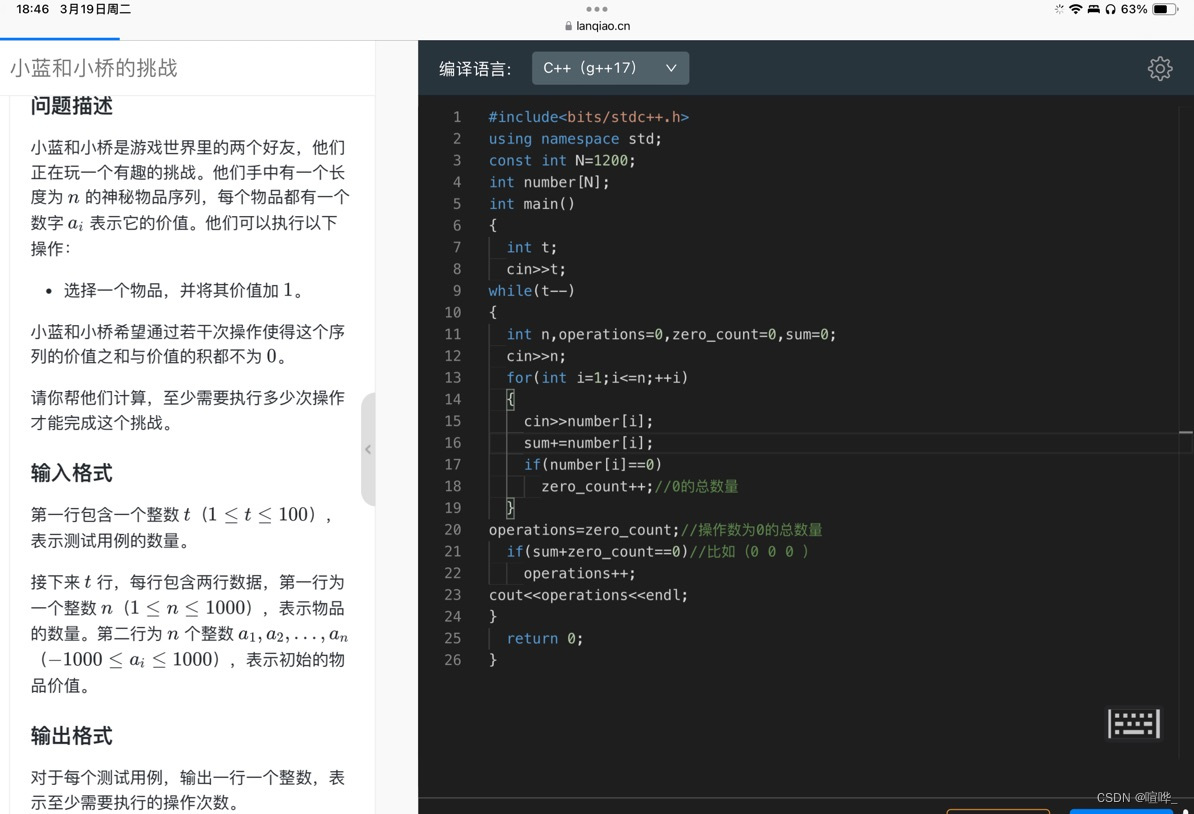Click the 输入格式 heading
The height and width of the screenshot is (814, 1194).
pyautogui.click(x=72, y=473)
